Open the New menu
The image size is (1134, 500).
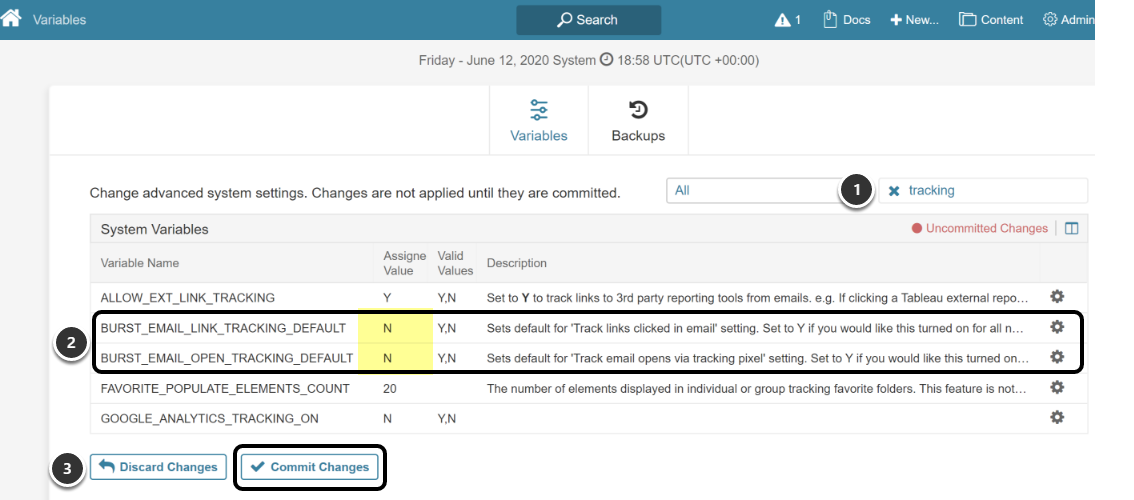(914, 19)
